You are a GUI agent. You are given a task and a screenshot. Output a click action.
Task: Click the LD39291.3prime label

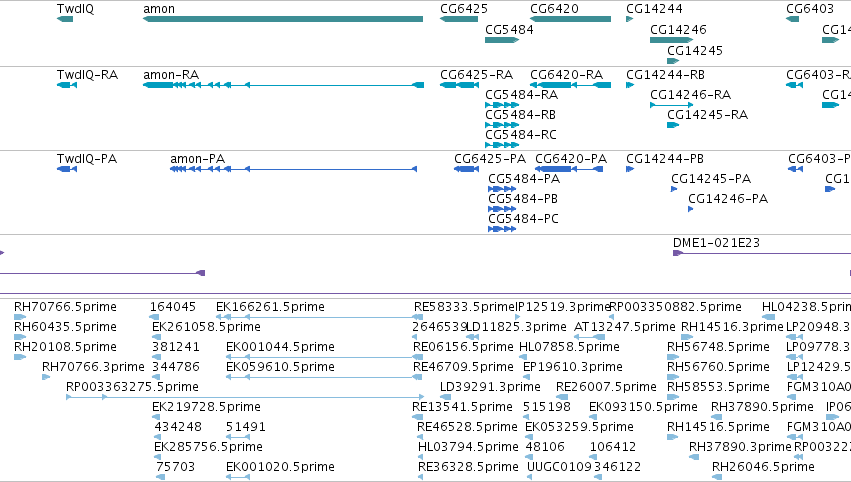pos(491,388)
